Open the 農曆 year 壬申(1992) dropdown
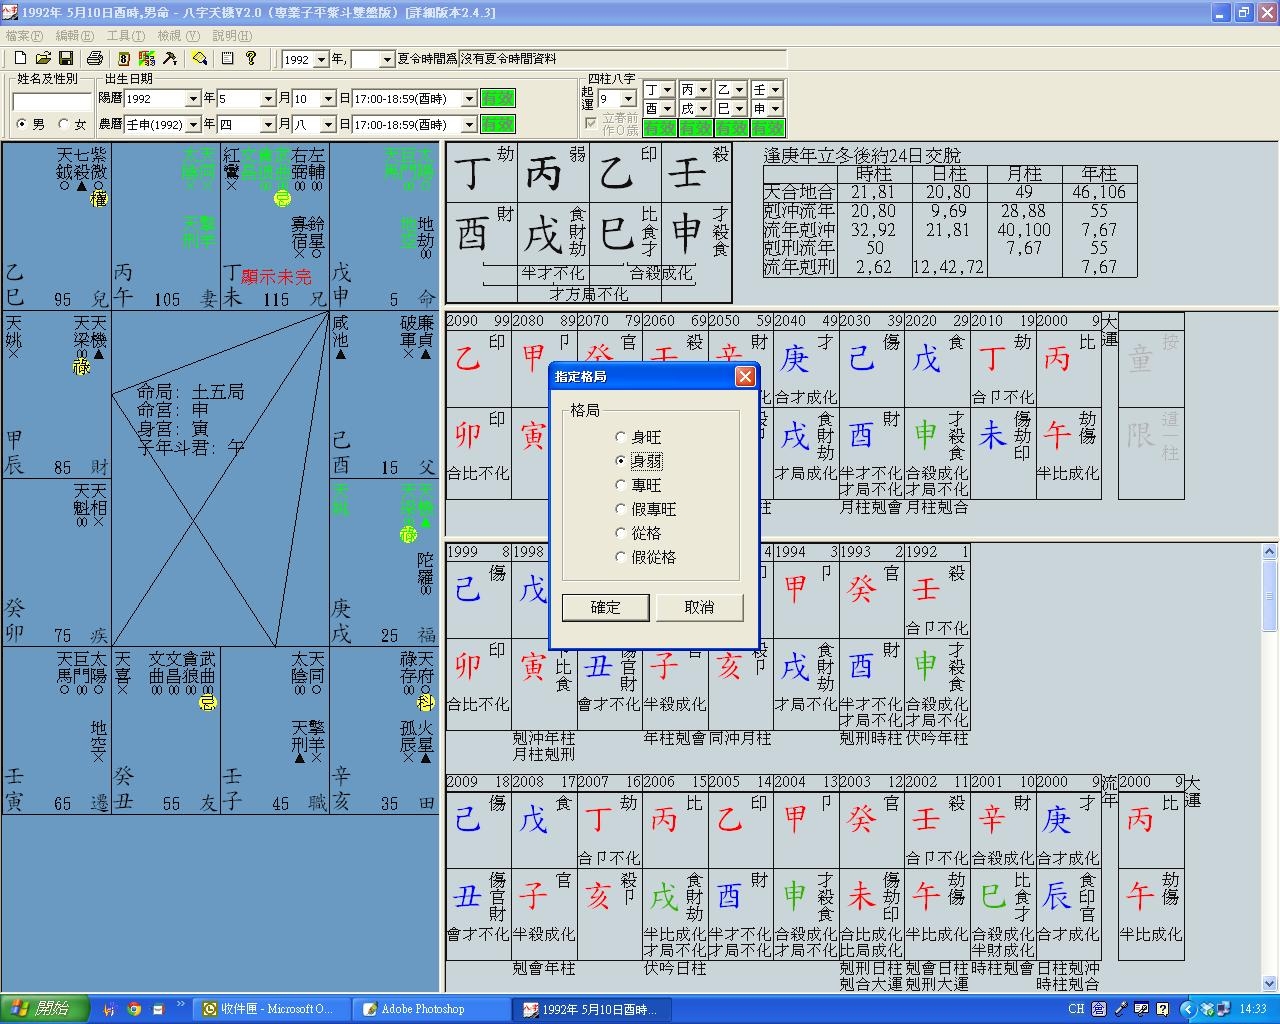 point(192,125)
